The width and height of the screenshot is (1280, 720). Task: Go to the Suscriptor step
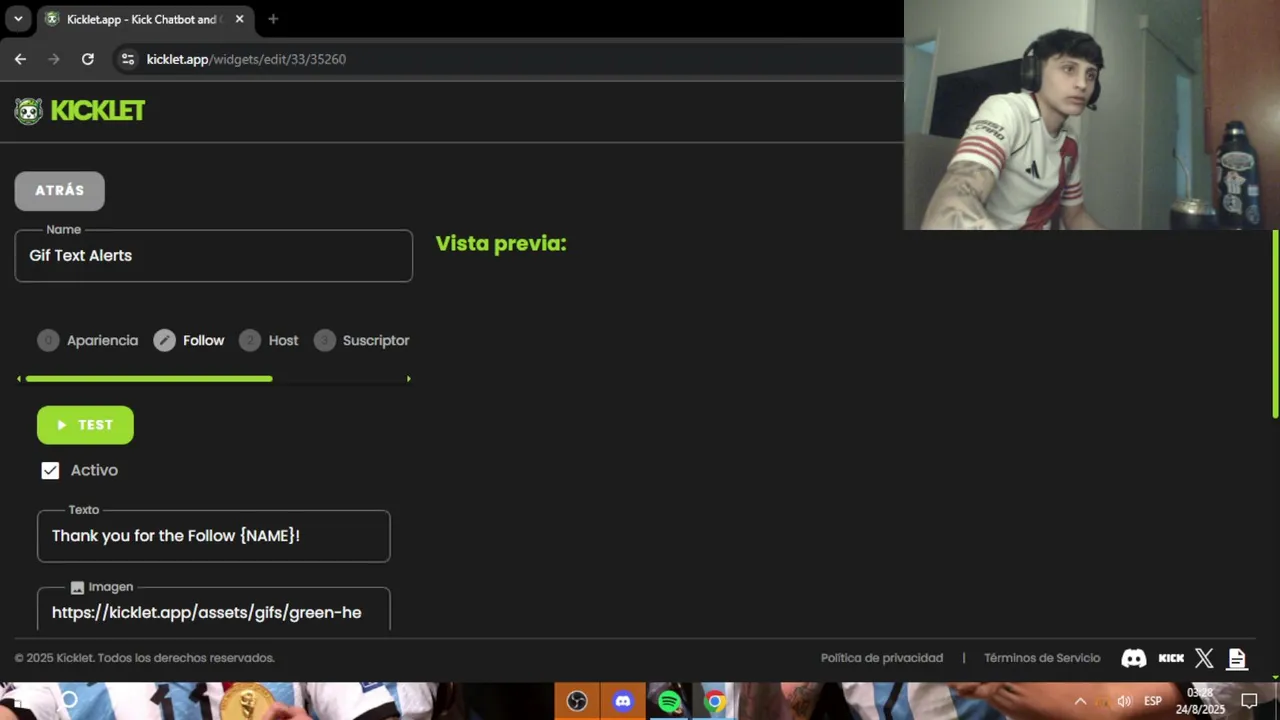click(x=362, y=341)
